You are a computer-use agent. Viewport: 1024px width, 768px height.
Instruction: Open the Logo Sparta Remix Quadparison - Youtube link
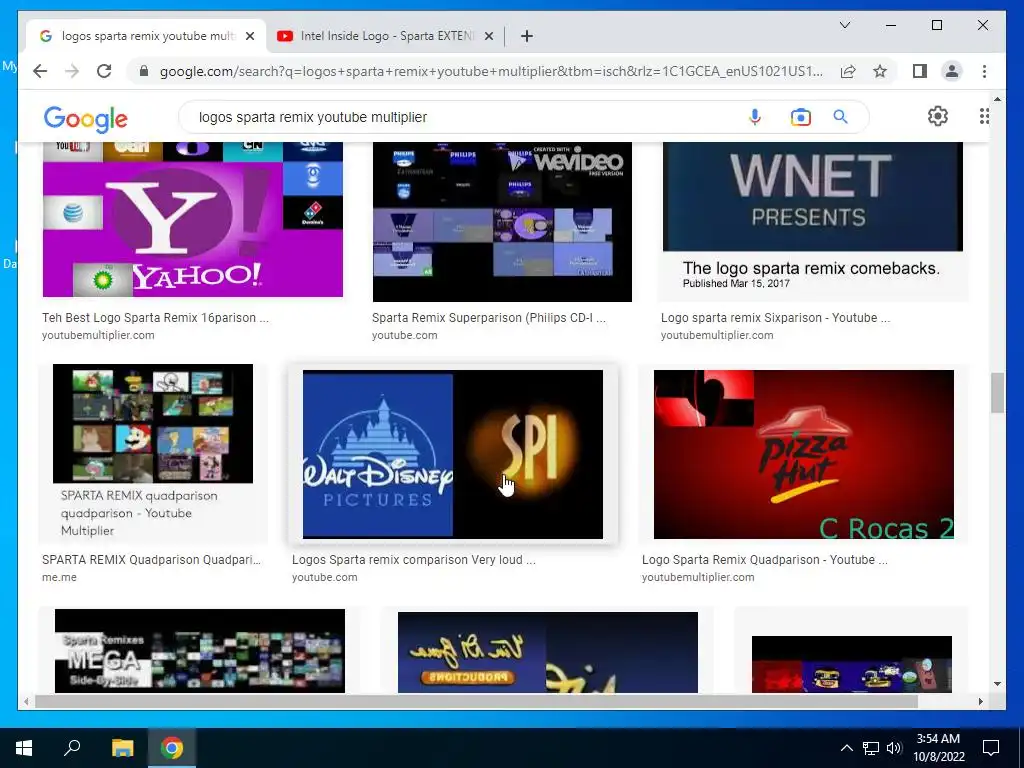pyautogui.click(x=765, y=560)
